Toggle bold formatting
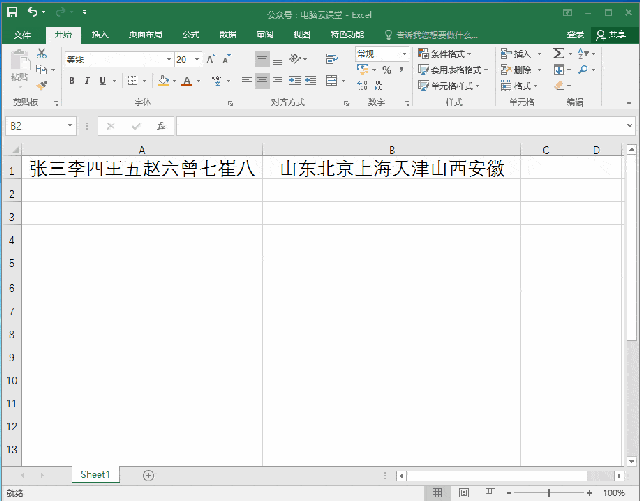 pyautogui.click(x=72, y=80)
